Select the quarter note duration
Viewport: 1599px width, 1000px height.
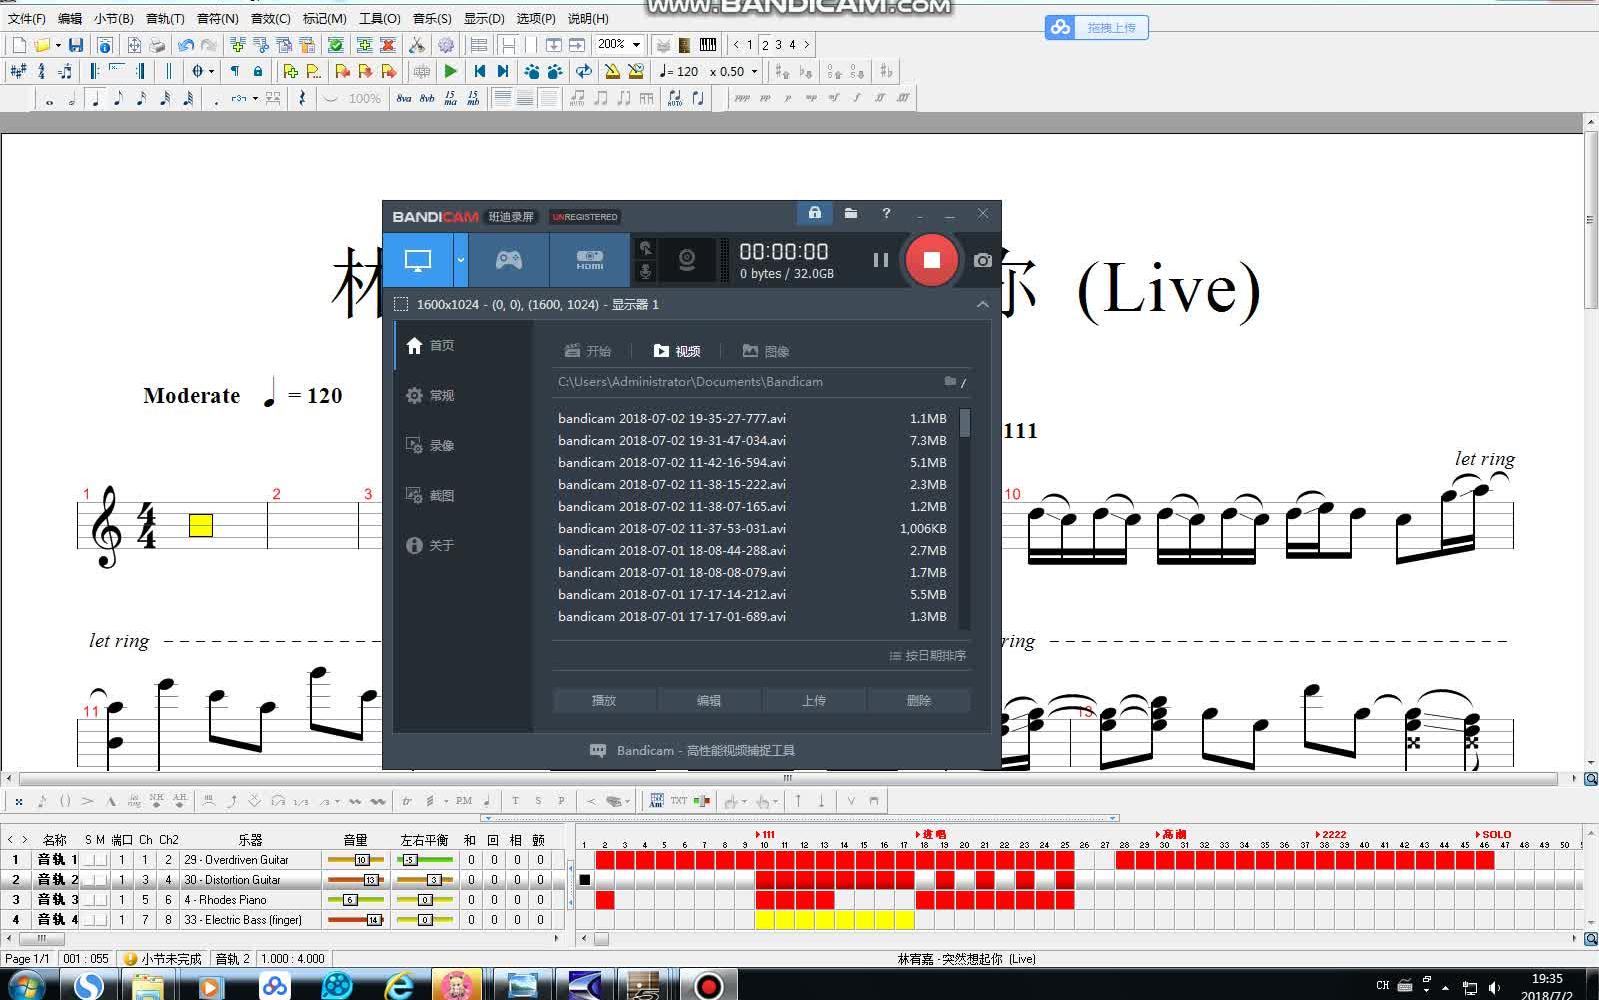[95, 98]
